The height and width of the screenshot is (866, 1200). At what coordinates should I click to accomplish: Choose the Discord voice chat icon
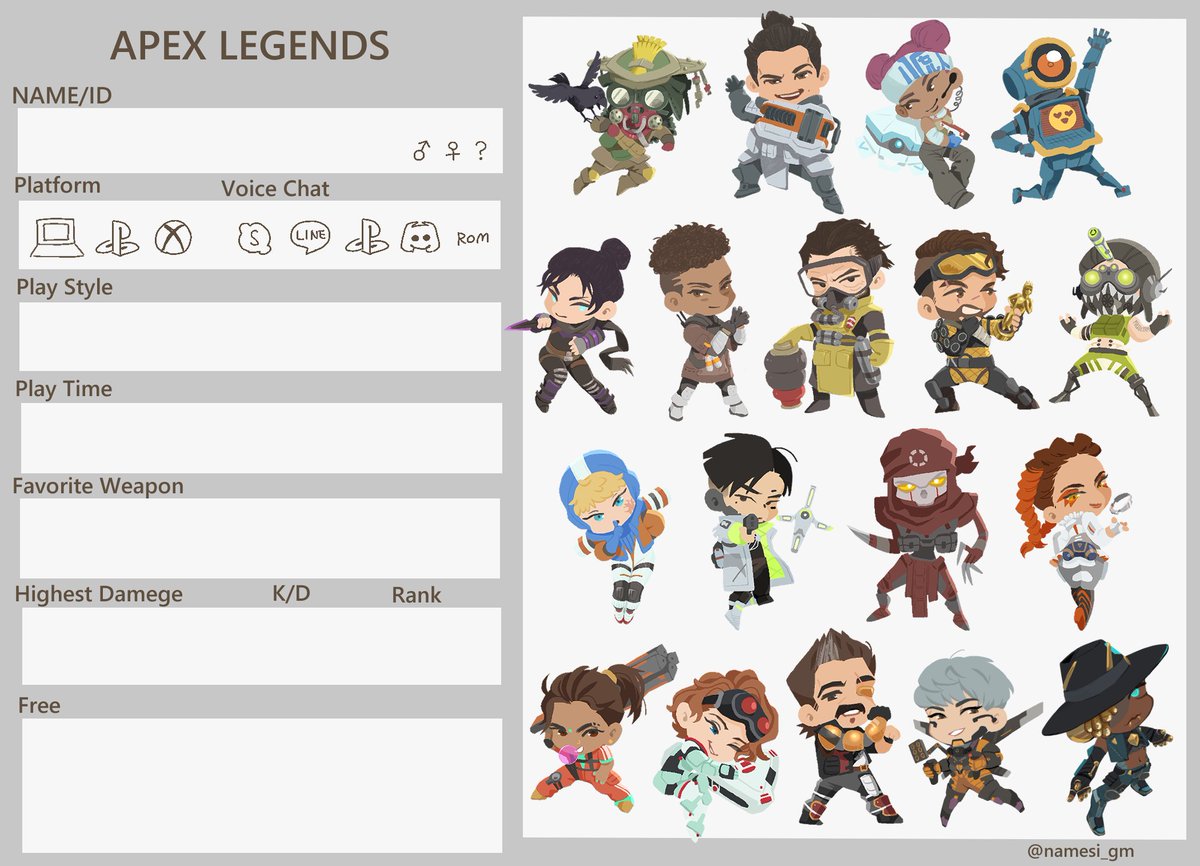420,238
